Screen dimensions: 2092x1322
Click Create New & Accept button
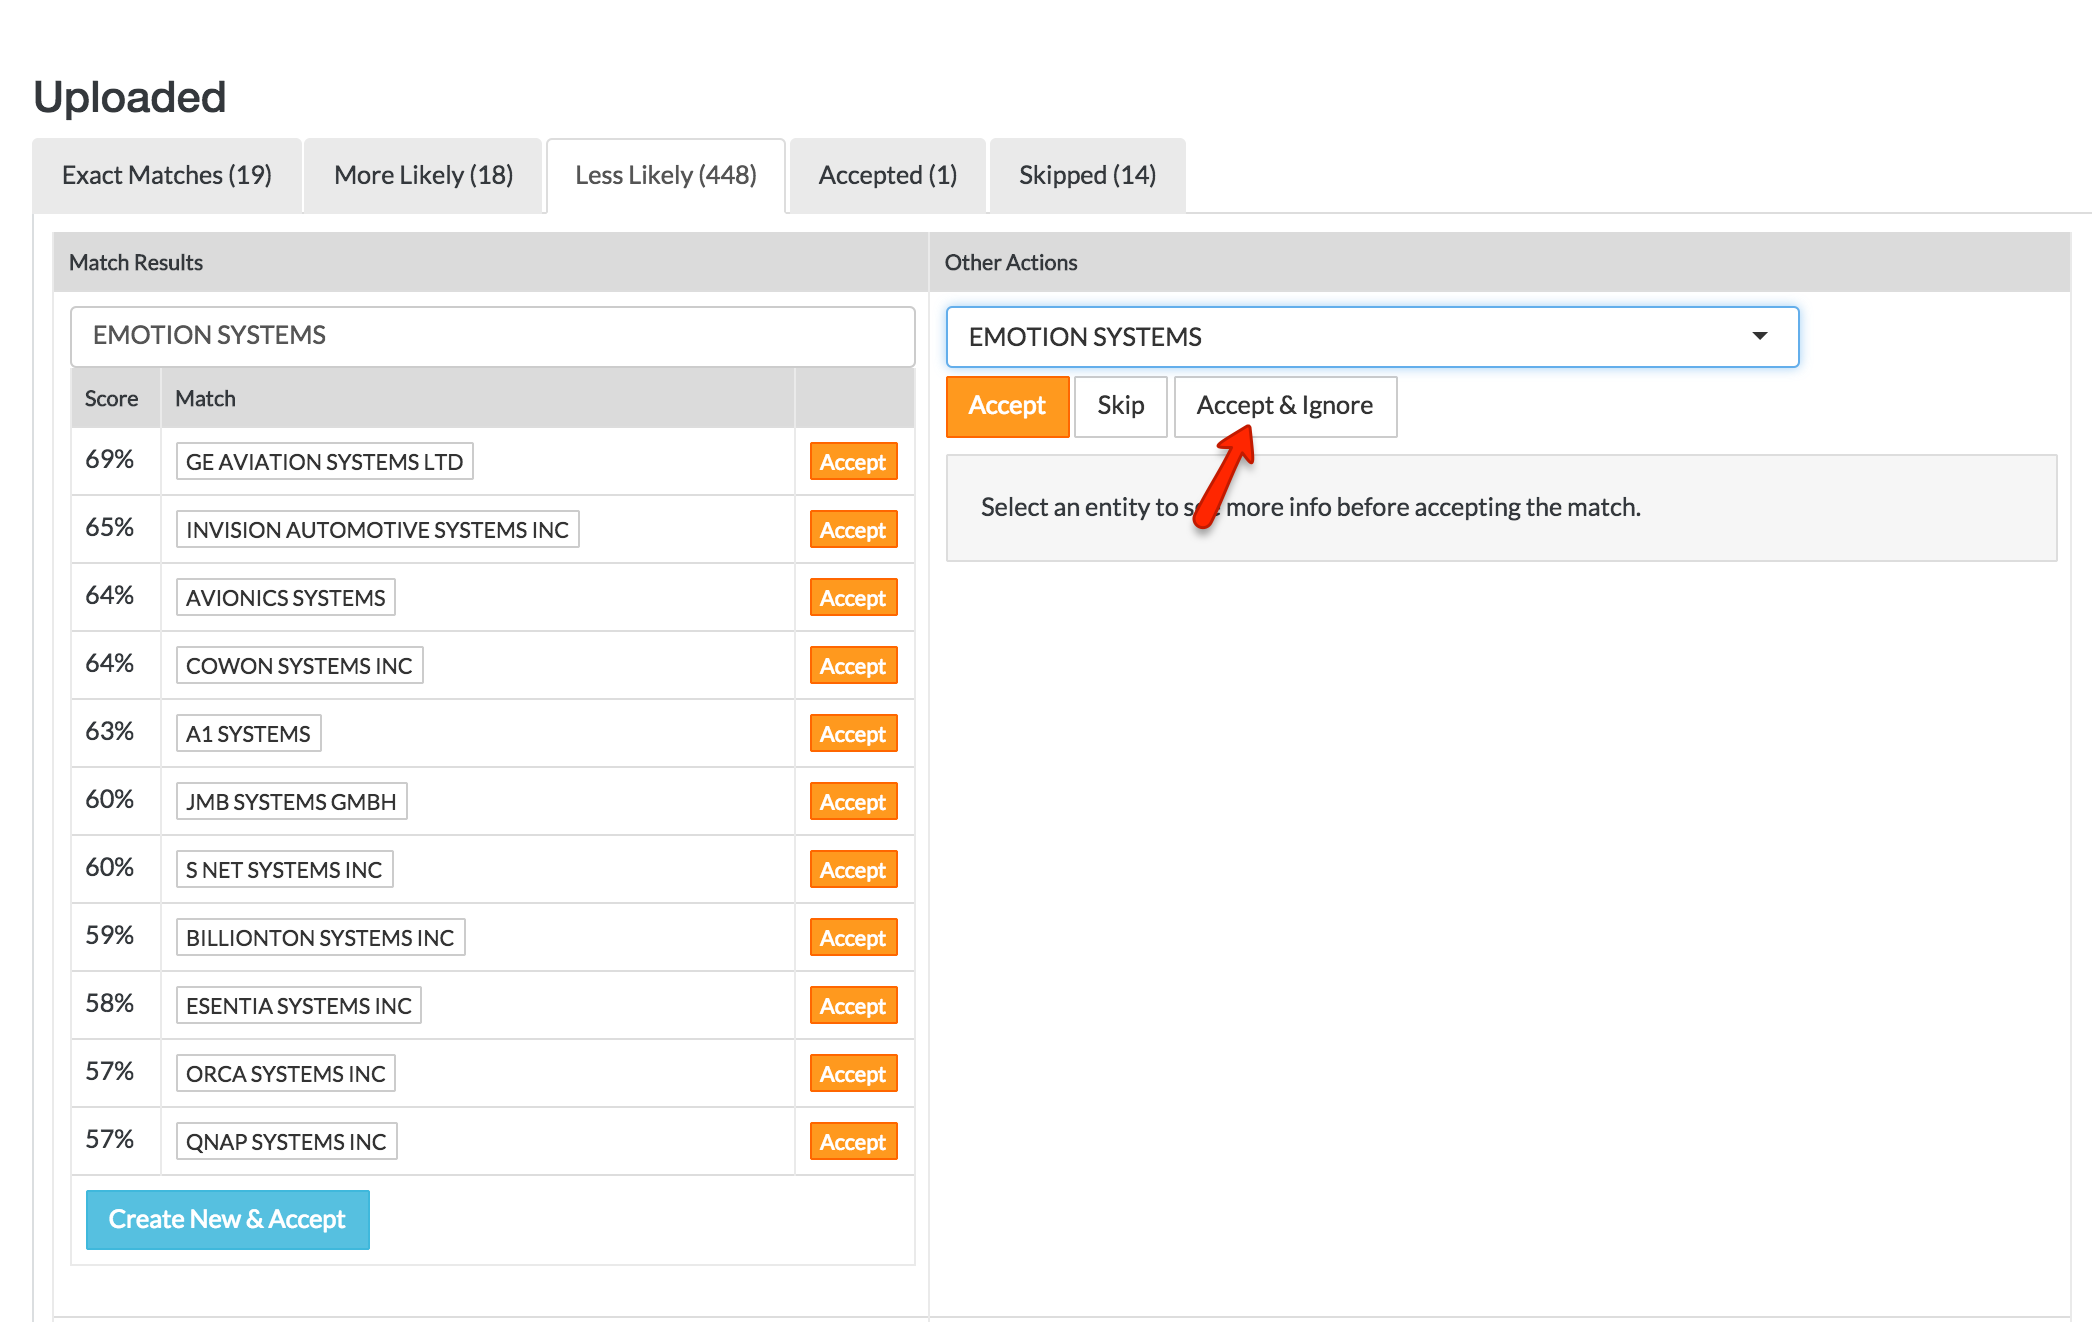click(x=227, y=1219)
